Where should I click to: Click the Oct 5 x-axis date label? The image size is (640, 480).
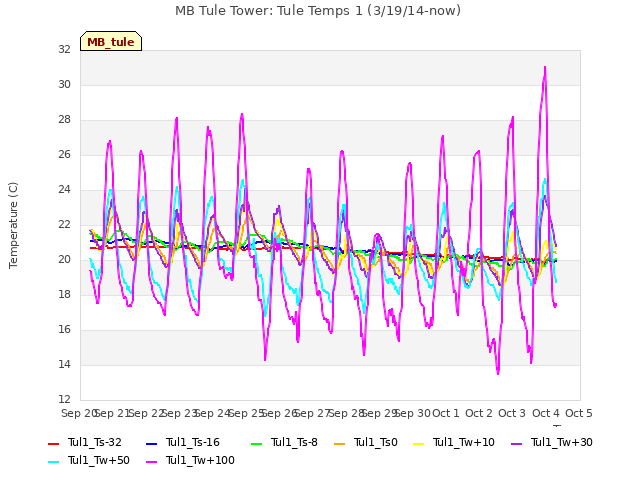coord(579,413)
